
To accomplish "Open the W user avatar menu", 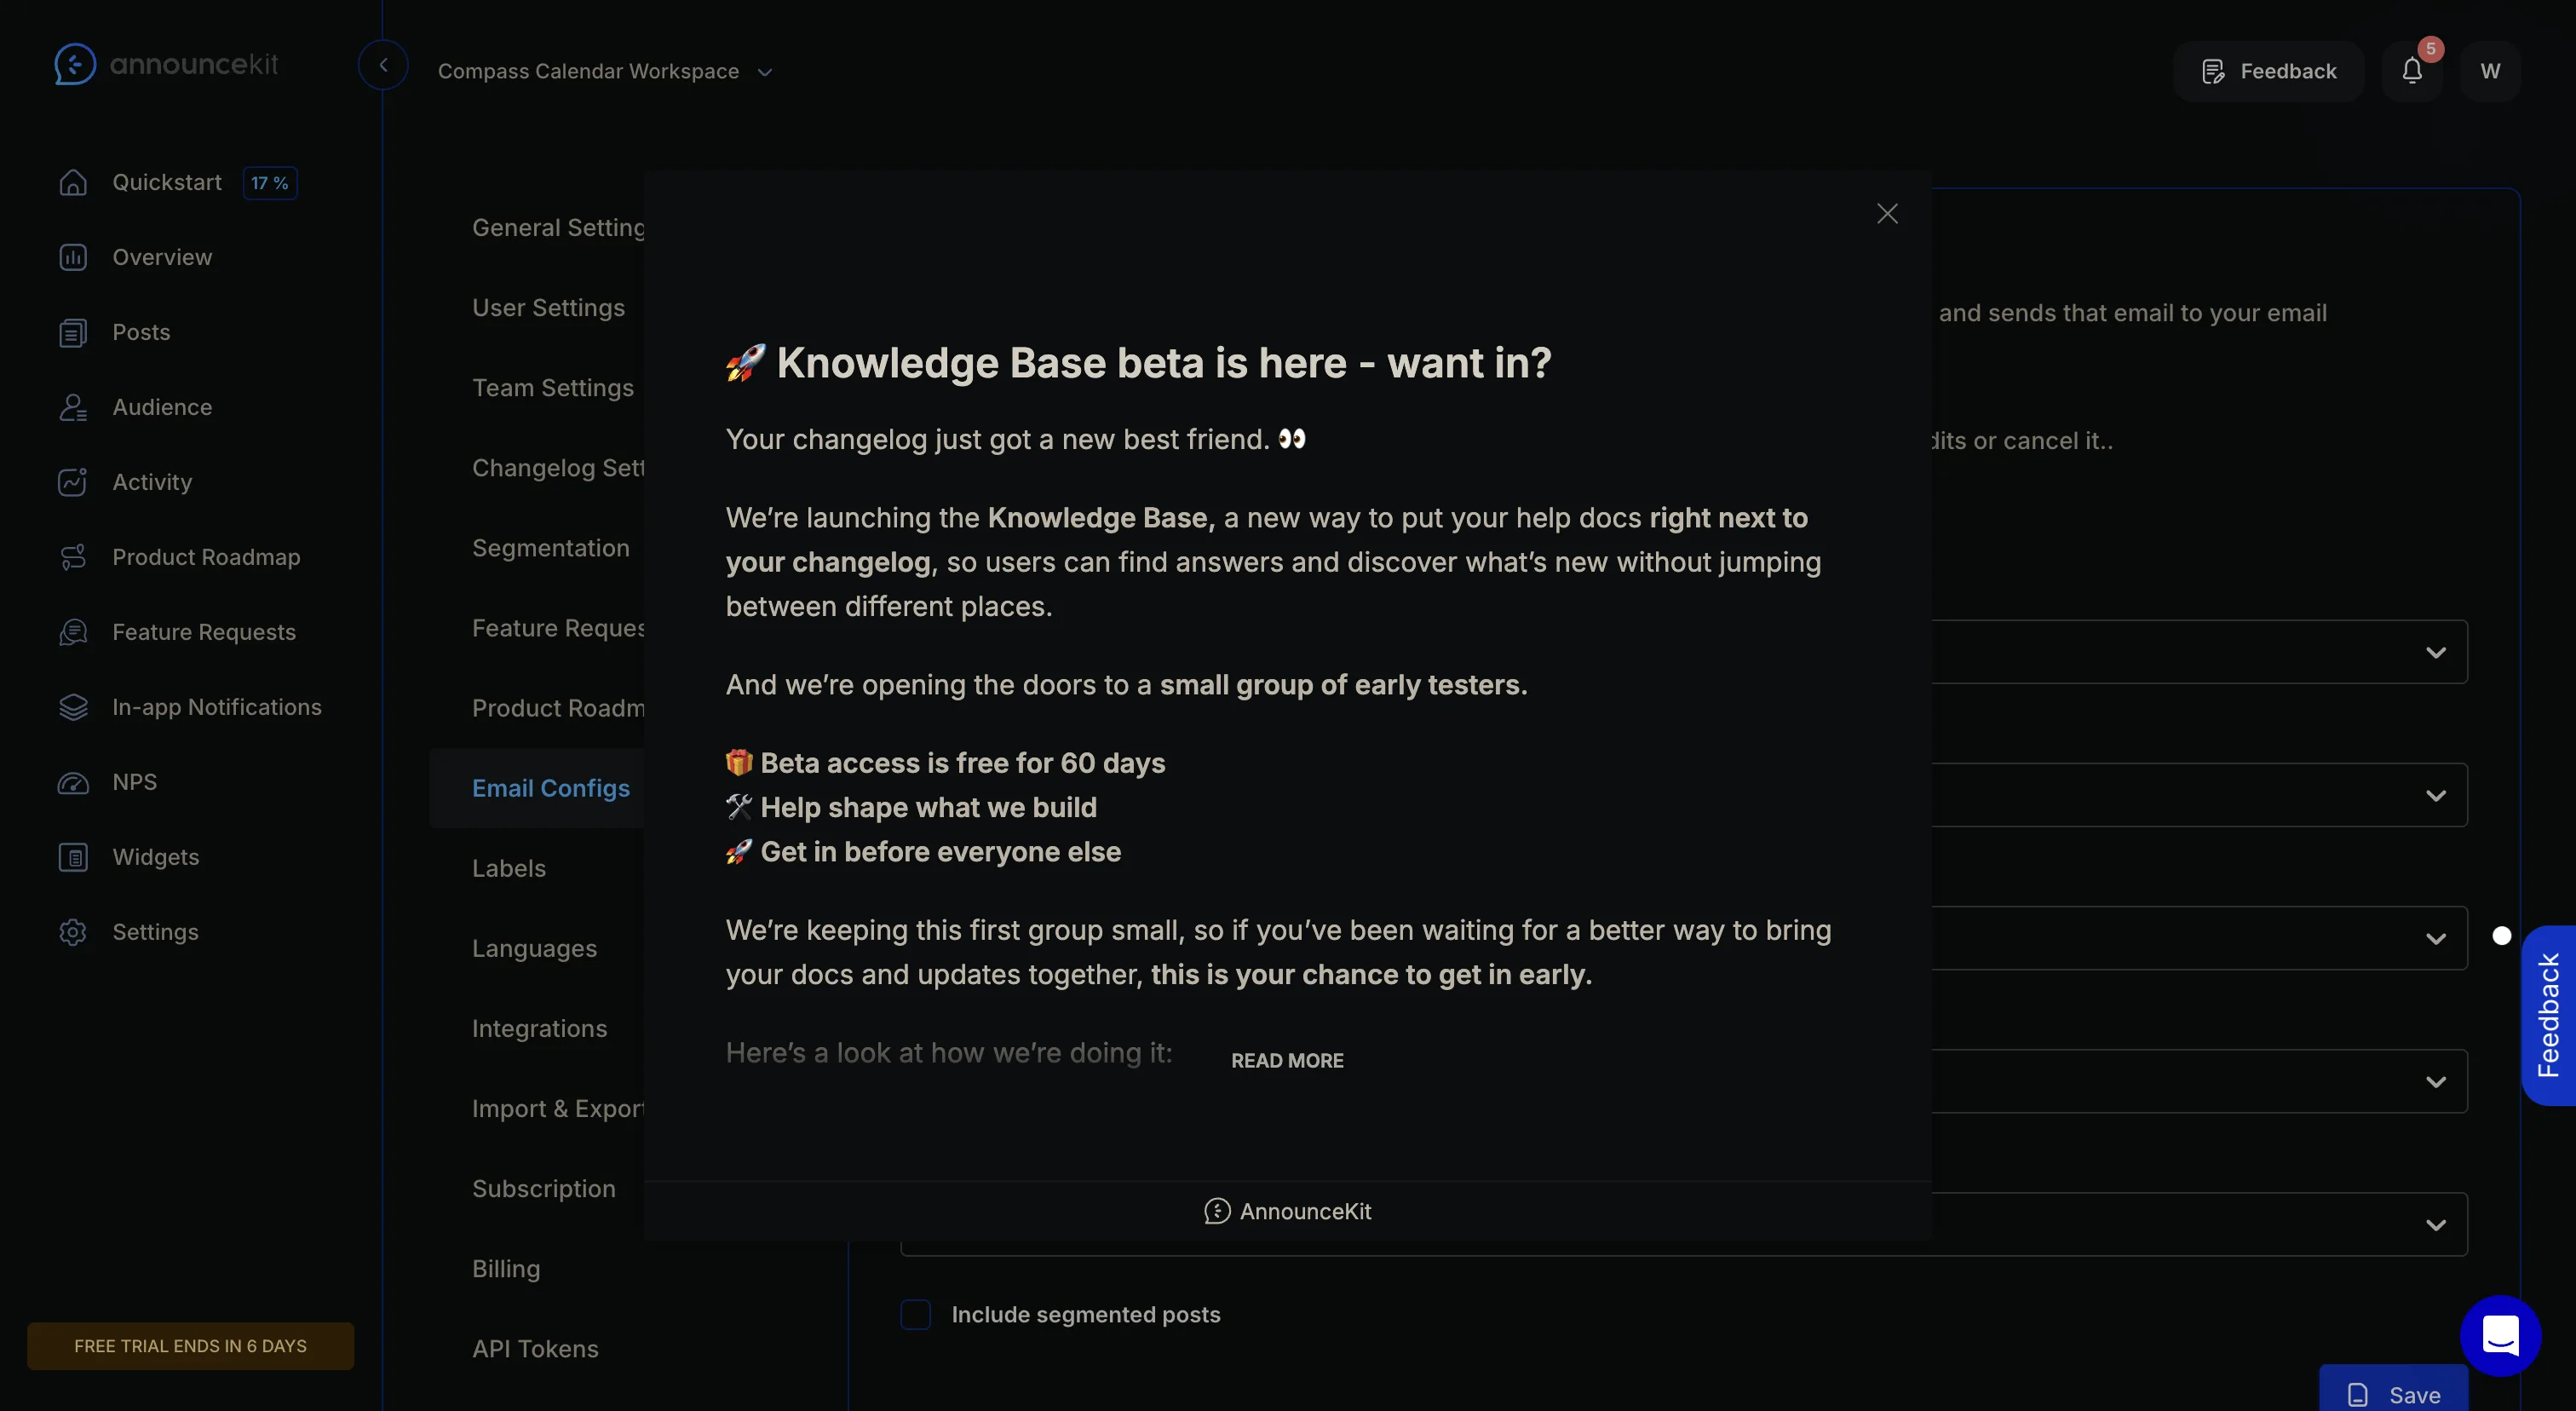I will tap(2490, 71).
